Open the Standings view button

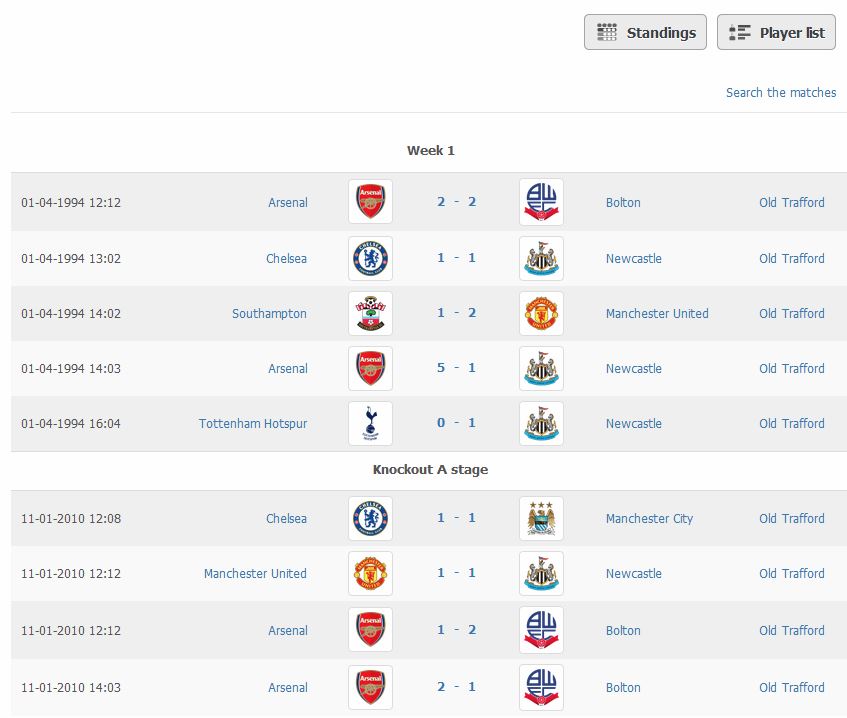[x=645, y=32]
